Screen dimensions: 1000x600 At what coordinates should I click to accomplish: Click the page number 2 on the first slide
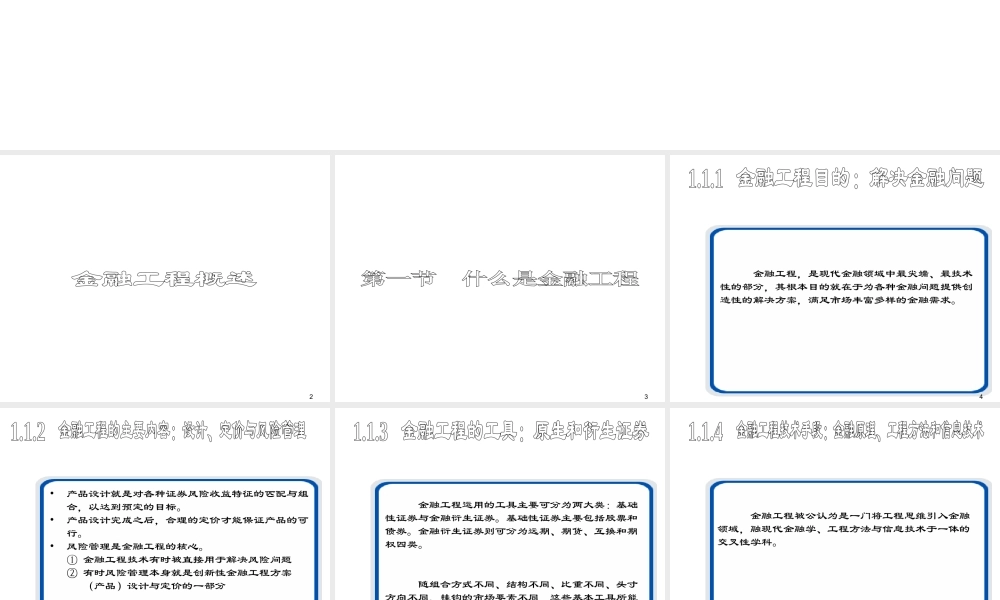coord(311,396)
